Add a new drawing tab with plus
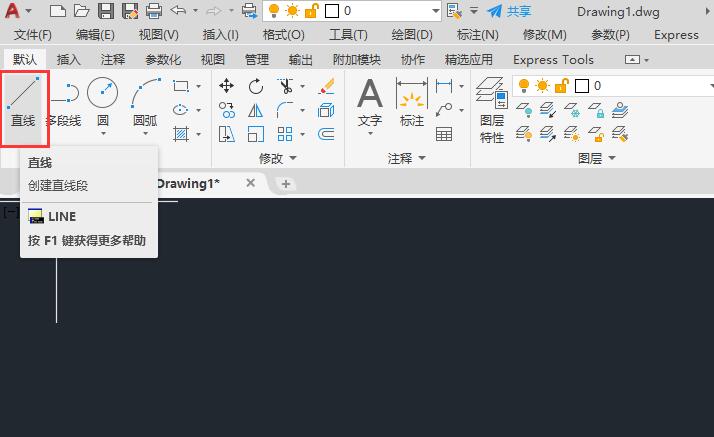This screenshot has width=714, height=437. click(x=286, y=184)
